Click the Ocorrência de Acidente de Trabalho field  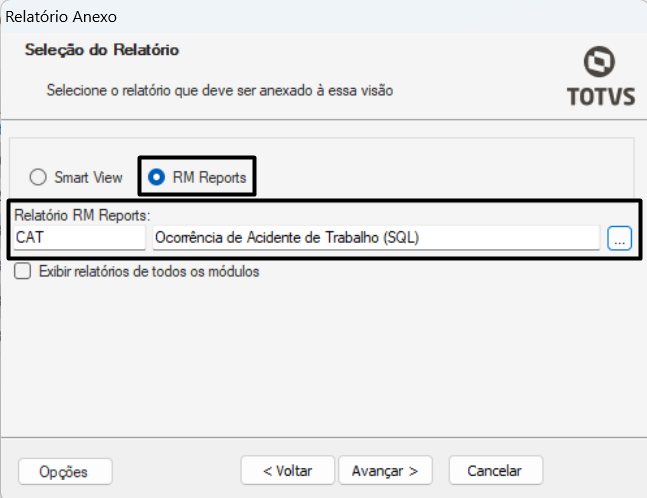376,238
